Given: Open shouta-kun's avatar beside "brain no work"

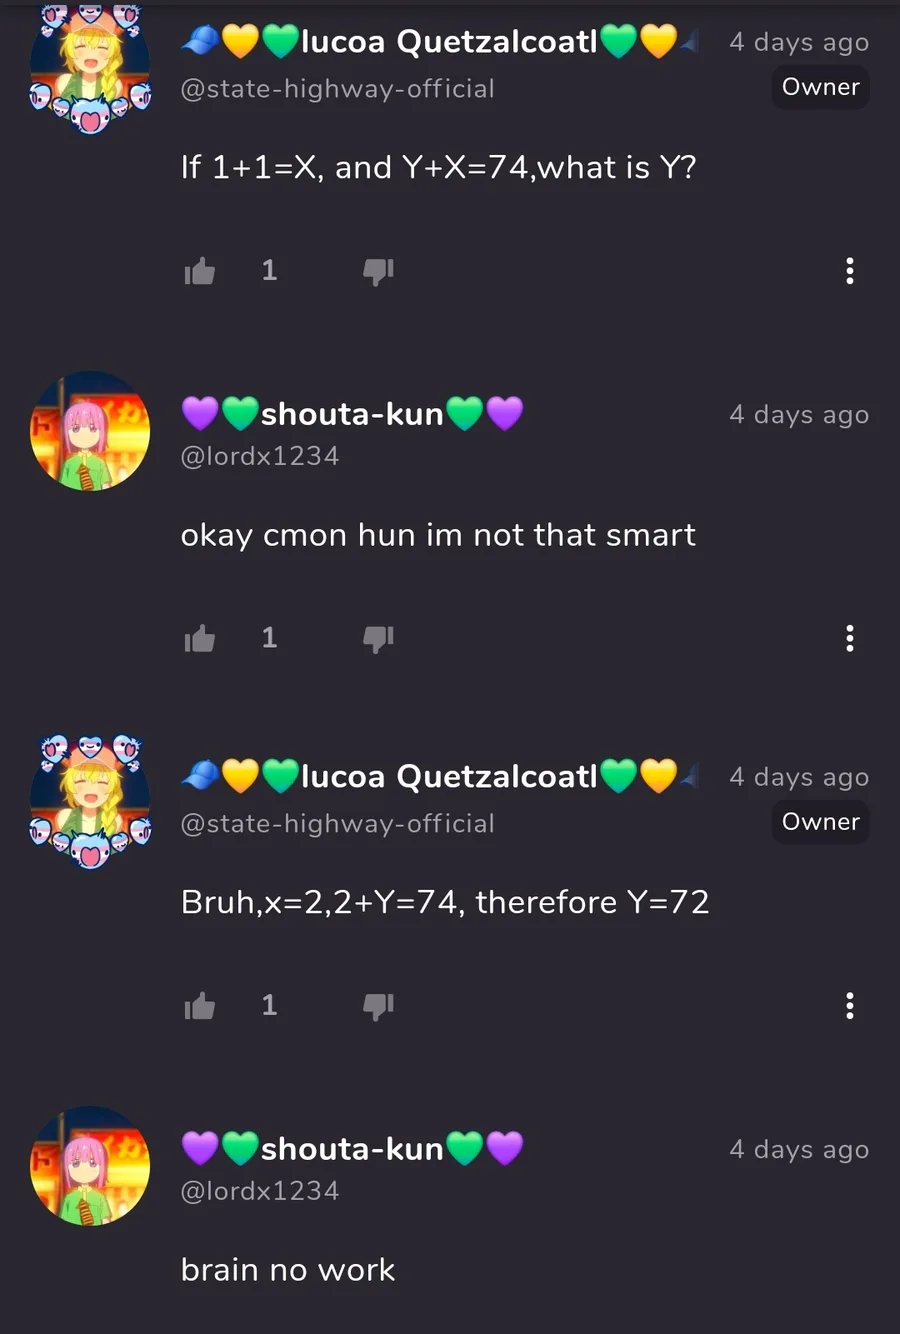Looking at the screenshot, I should (90, 1166).
